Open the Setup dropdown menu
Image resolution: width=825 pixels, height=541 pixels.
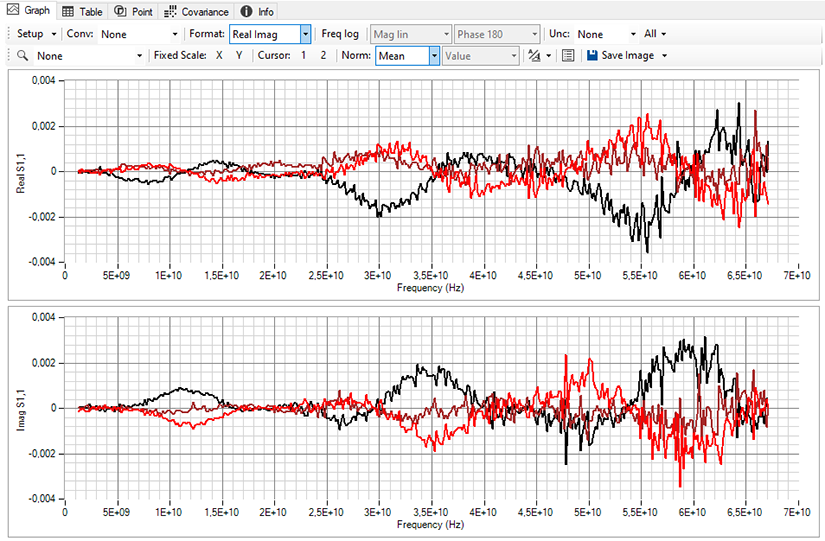point(36,34)
